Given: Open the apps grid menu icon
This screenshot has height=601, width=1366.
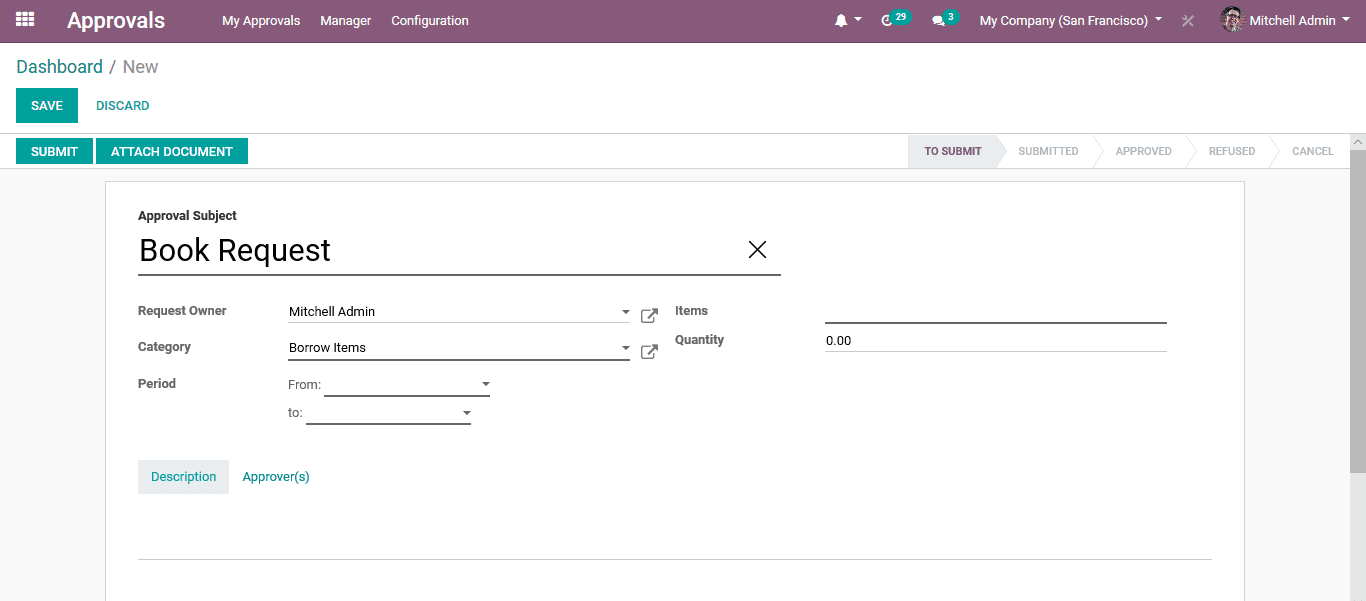Looking at the screenshot, I should click(x=25, y=19).
